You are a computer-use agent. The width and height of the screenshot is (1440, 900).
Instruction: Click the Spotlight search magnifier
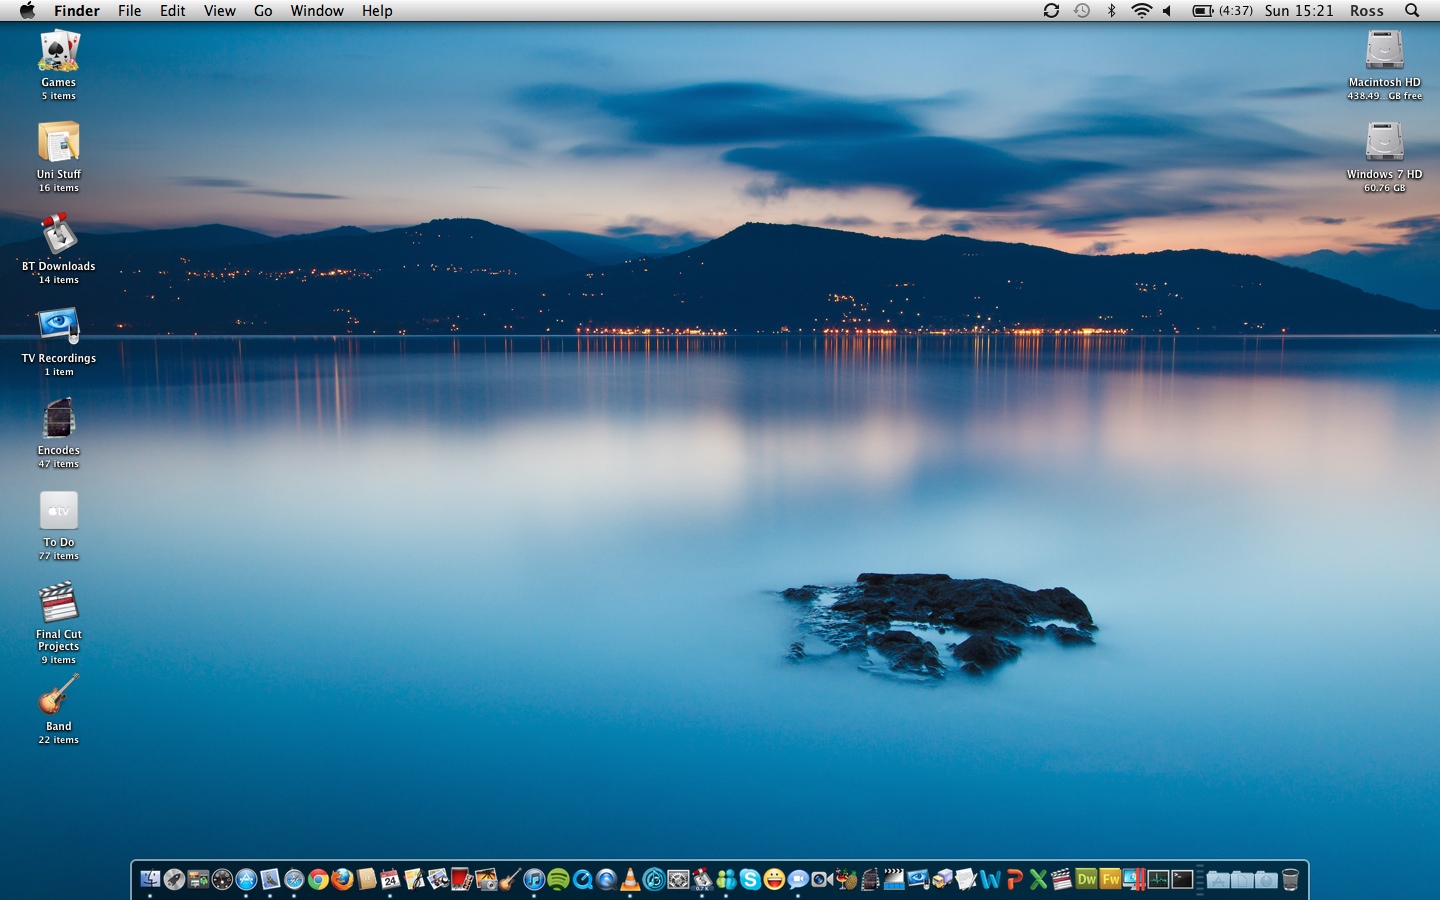click(1412, 11)
